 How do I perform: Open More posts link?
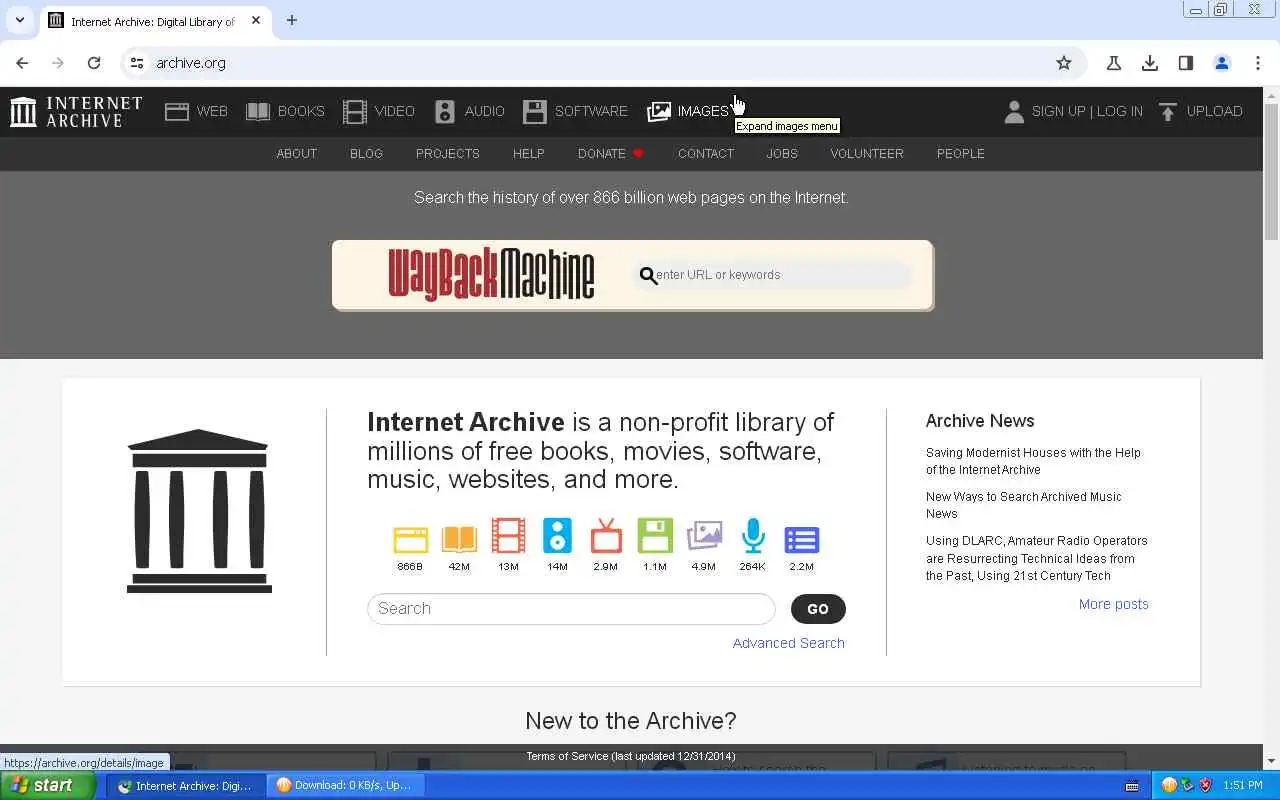(x=1113, y=604)
